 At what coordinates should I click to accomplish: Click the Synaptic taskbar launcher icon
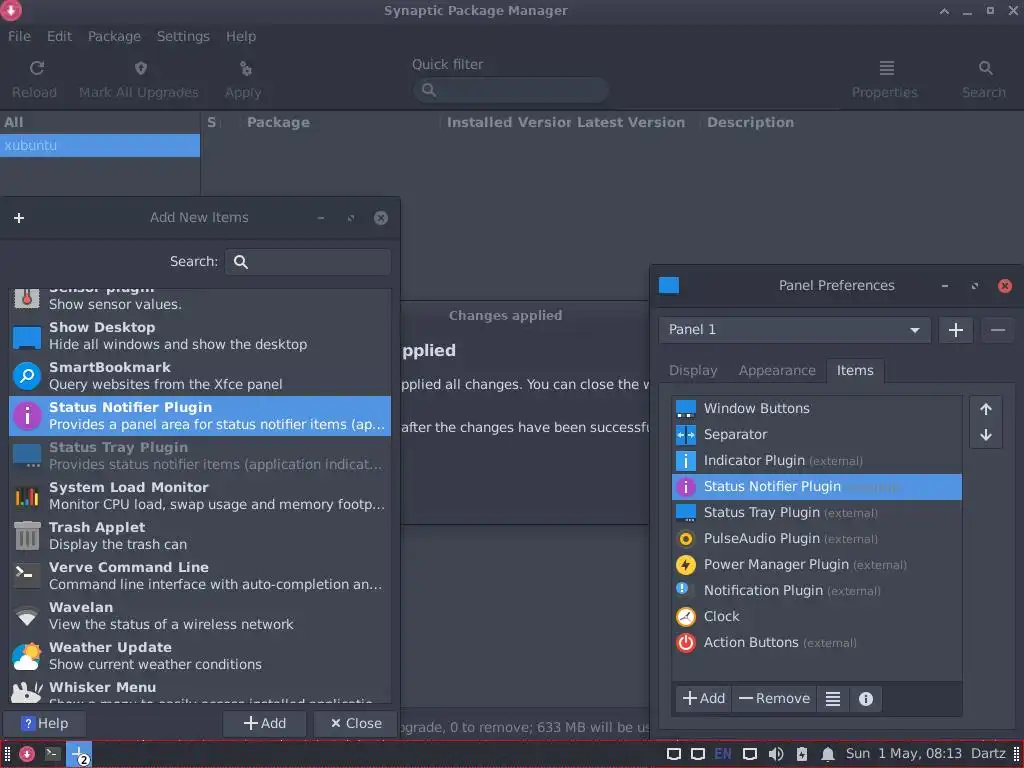pyautogui.click(x=27, y=754)
